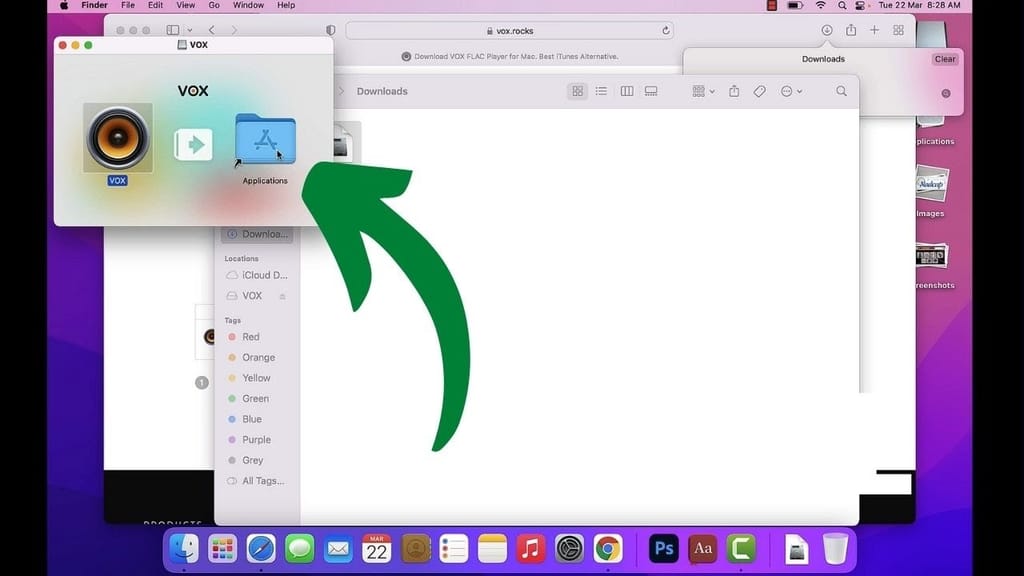Open search in the Finder toolbar

click(x=841, y=91)
